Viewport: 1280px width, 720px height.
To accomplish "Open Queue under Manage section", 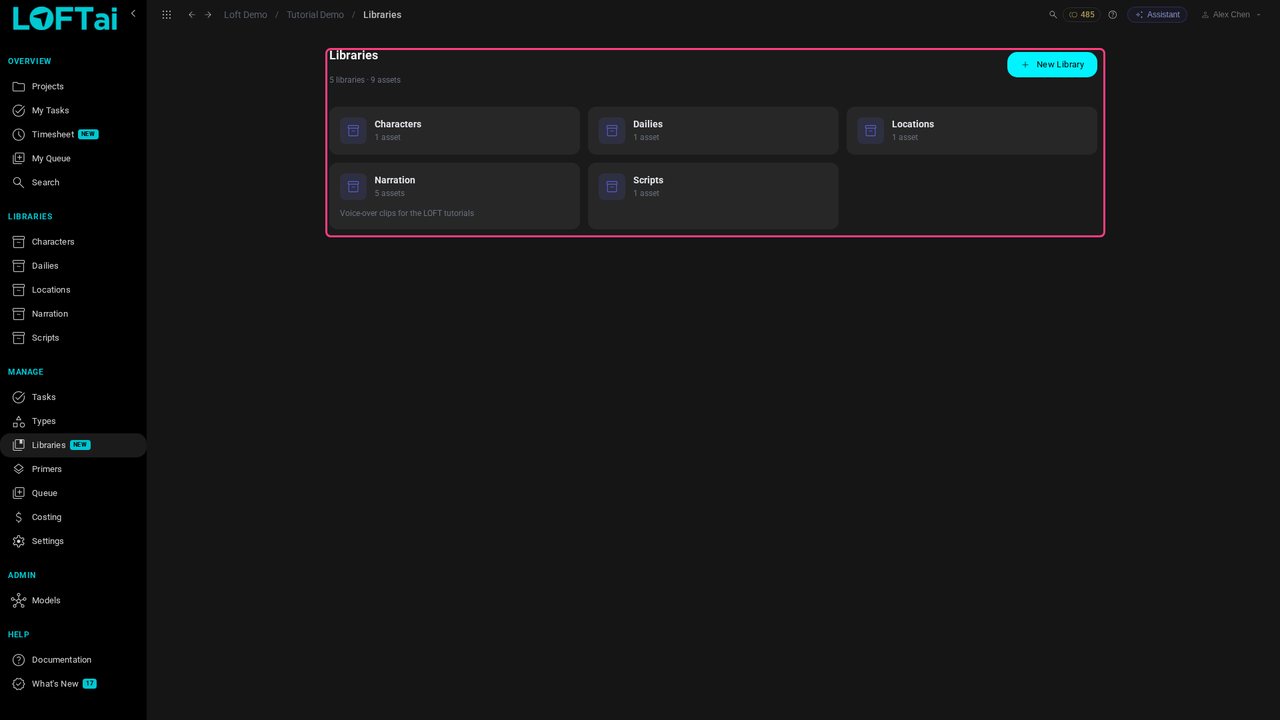I will point(73,493).
